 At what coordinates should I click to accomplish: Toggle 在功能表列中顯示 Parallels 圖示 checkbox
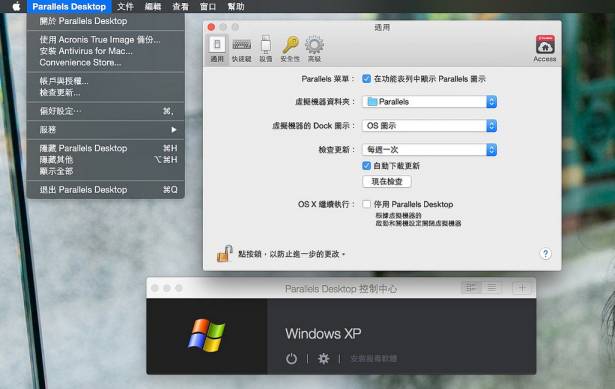[x=366, y=79]
